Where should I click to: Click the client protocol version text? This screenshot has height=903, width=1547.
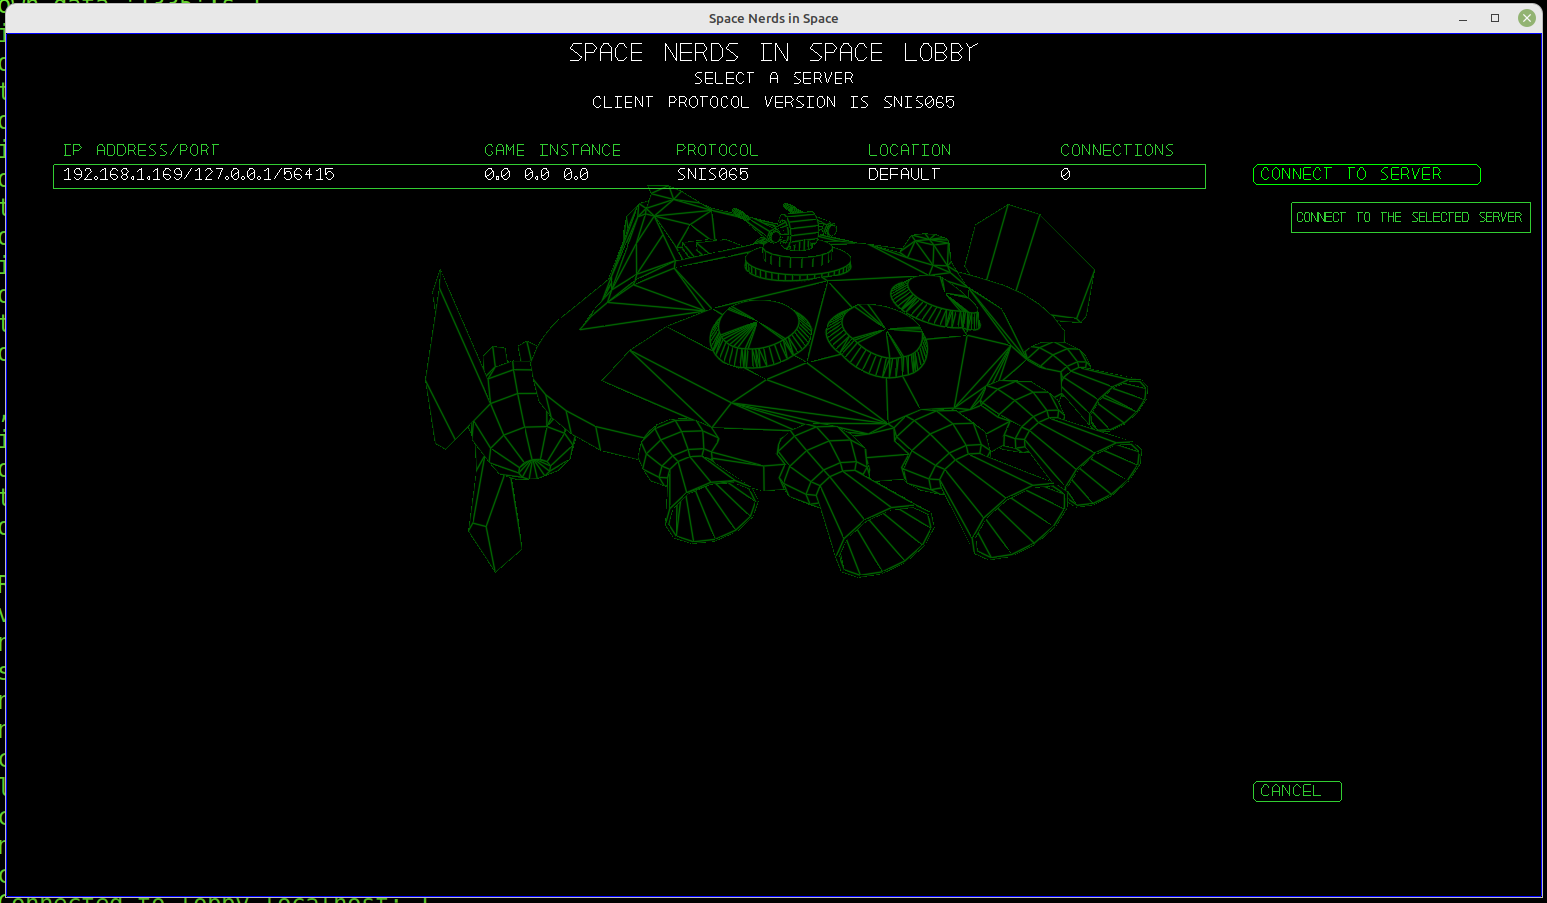coord(773,102)
